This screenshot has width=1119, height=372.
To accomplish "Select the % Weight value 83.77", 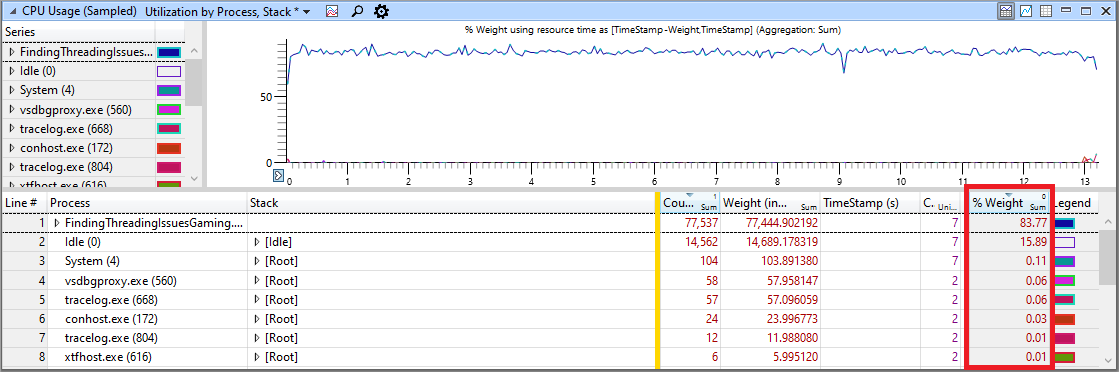I will pyautogui.click(x=1033, y=223).
